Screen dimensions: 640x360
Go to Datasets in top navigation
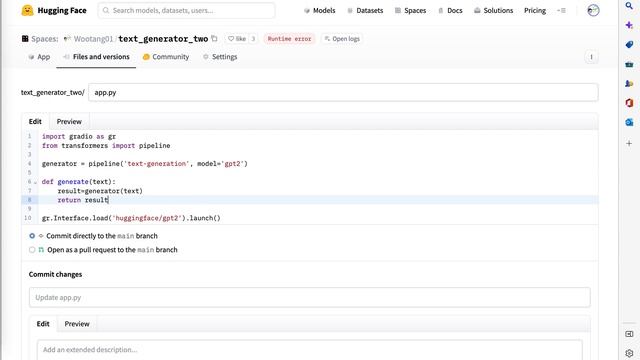click(365, 11)
